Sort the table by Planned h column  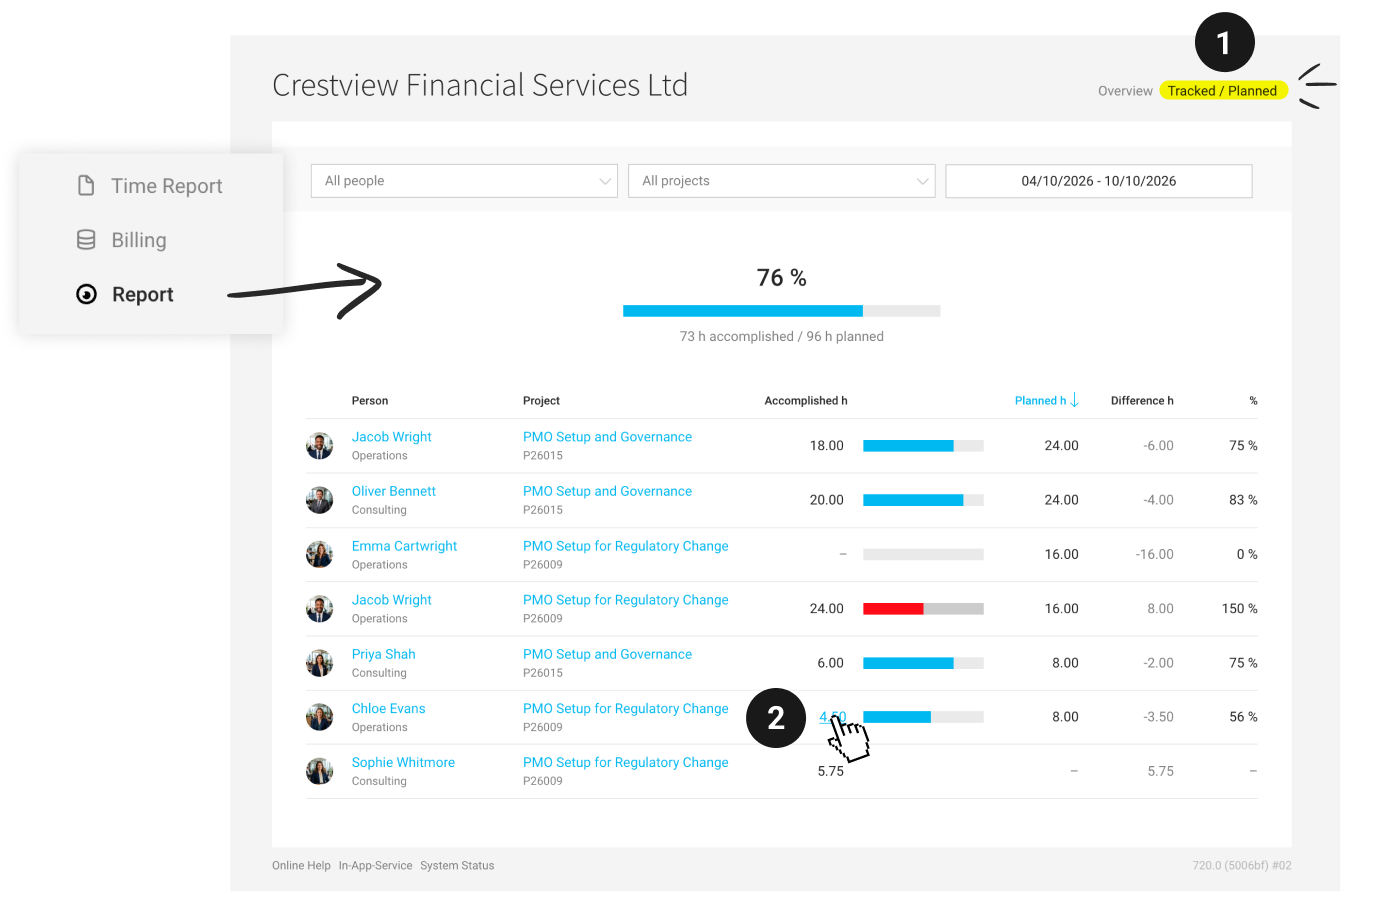1040,401
